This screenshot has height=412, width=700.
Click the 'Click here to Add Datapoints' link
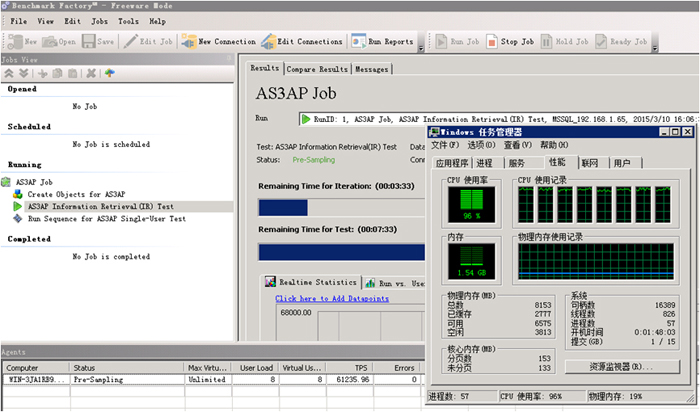(332, 298)
